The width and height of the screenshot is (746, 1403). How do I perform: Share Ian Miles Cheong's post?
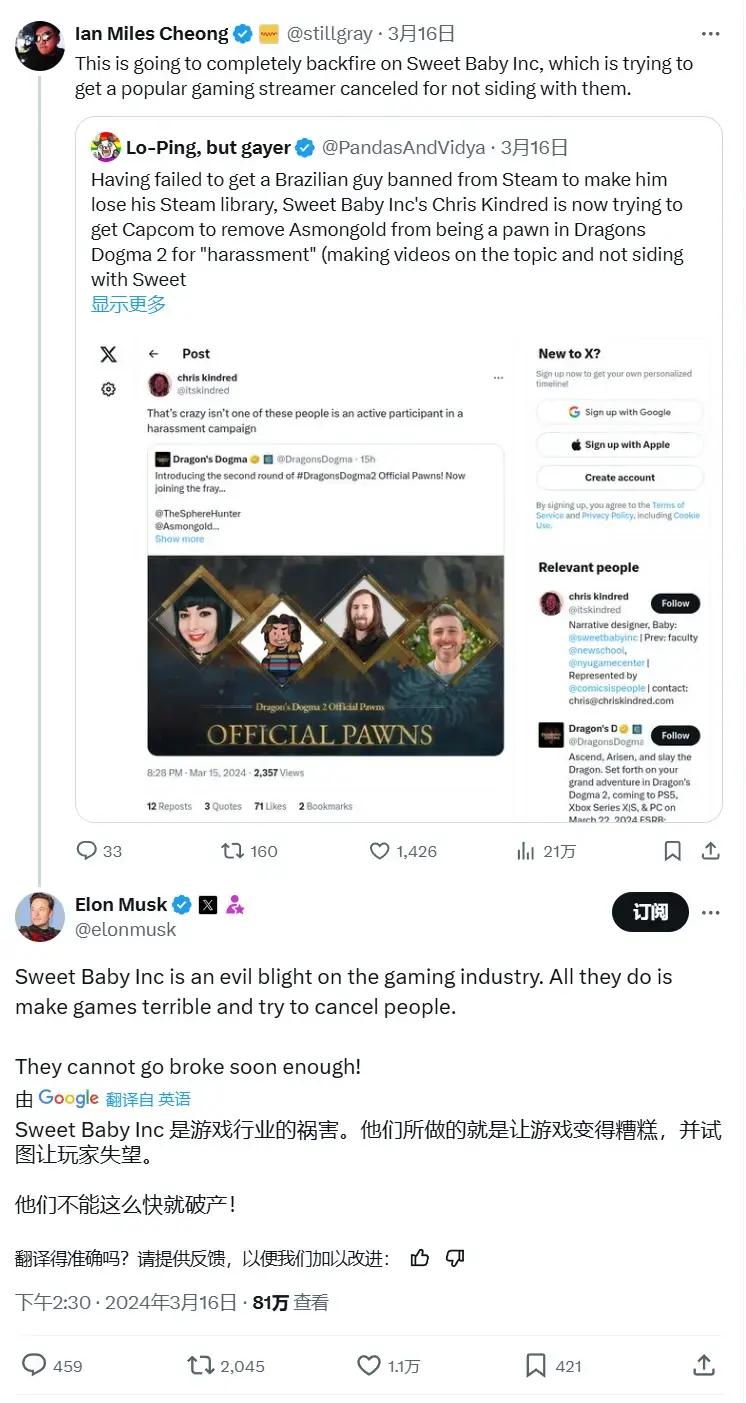[x=711, y=851]
